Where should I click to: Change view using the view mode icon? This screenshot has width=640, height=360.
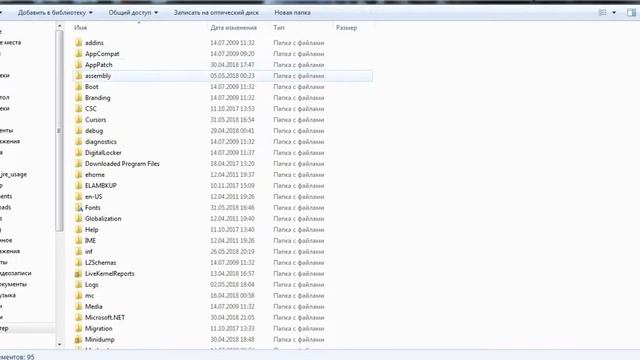click(602, 13)
